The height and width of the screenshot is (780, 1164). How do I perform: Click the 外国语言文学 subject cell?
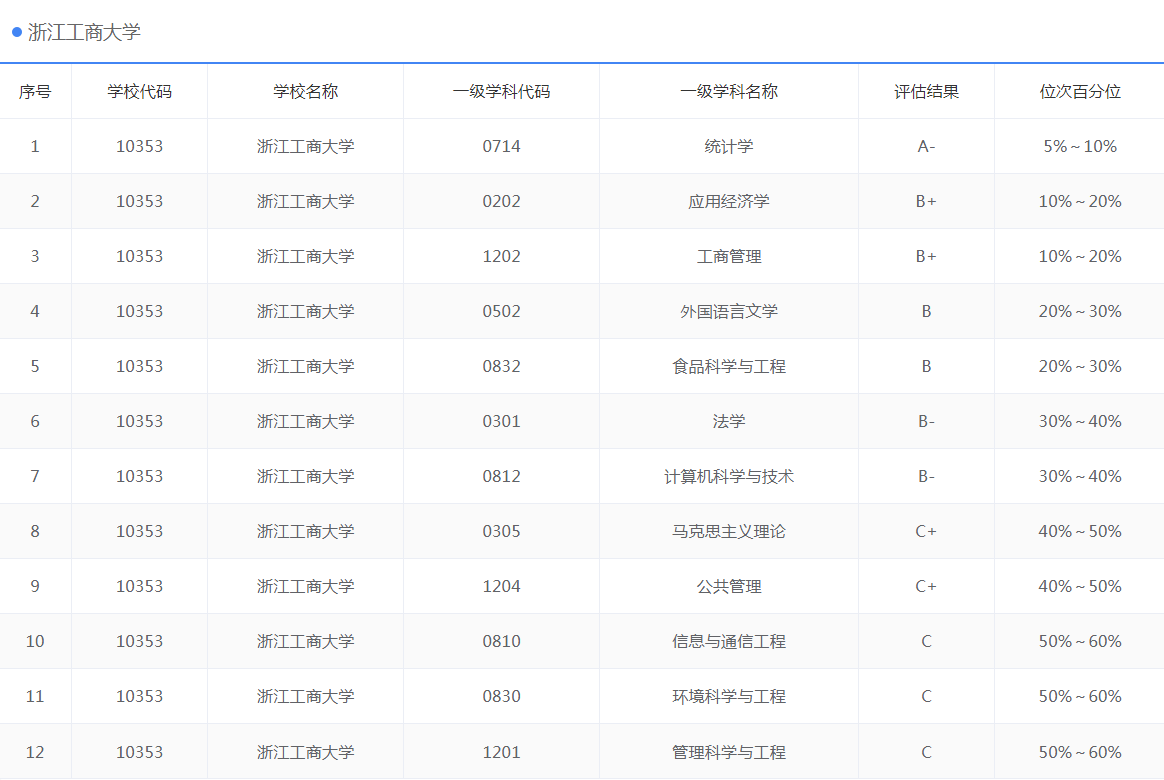(729, 311)
